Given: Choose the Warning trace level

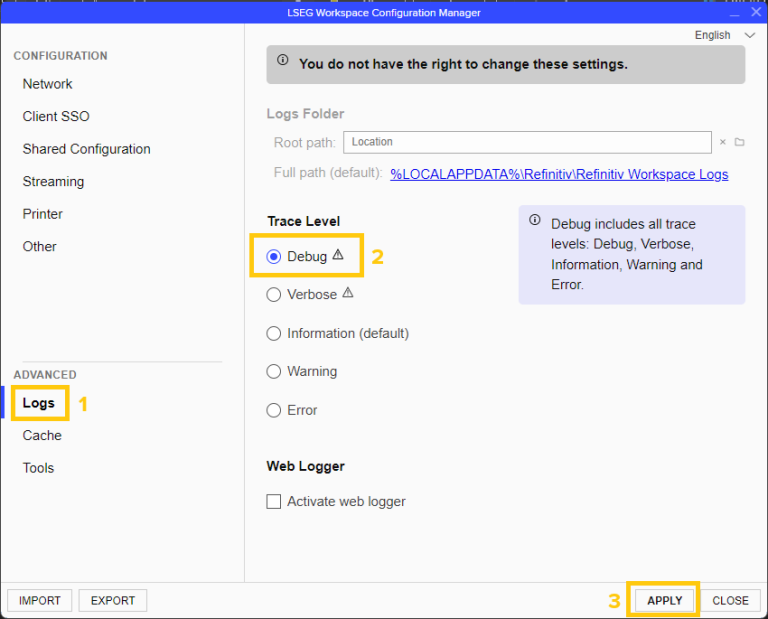Looking at the screenshot, I should coord(274,372).
